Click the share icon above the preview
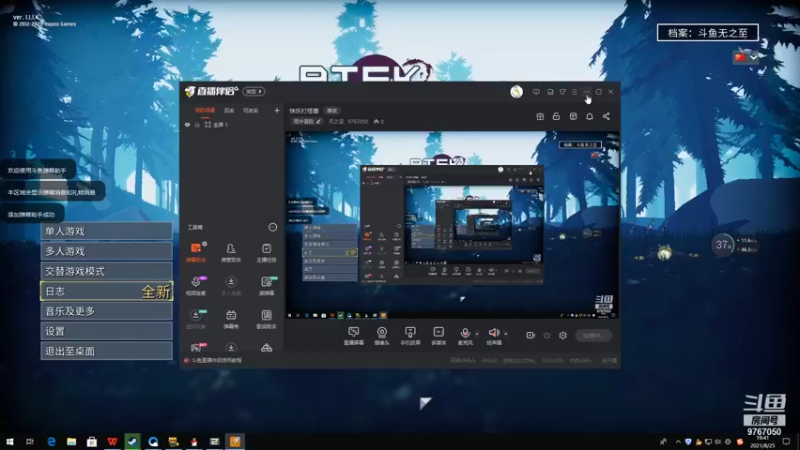800x450 pixels. [x=606, y=116]
